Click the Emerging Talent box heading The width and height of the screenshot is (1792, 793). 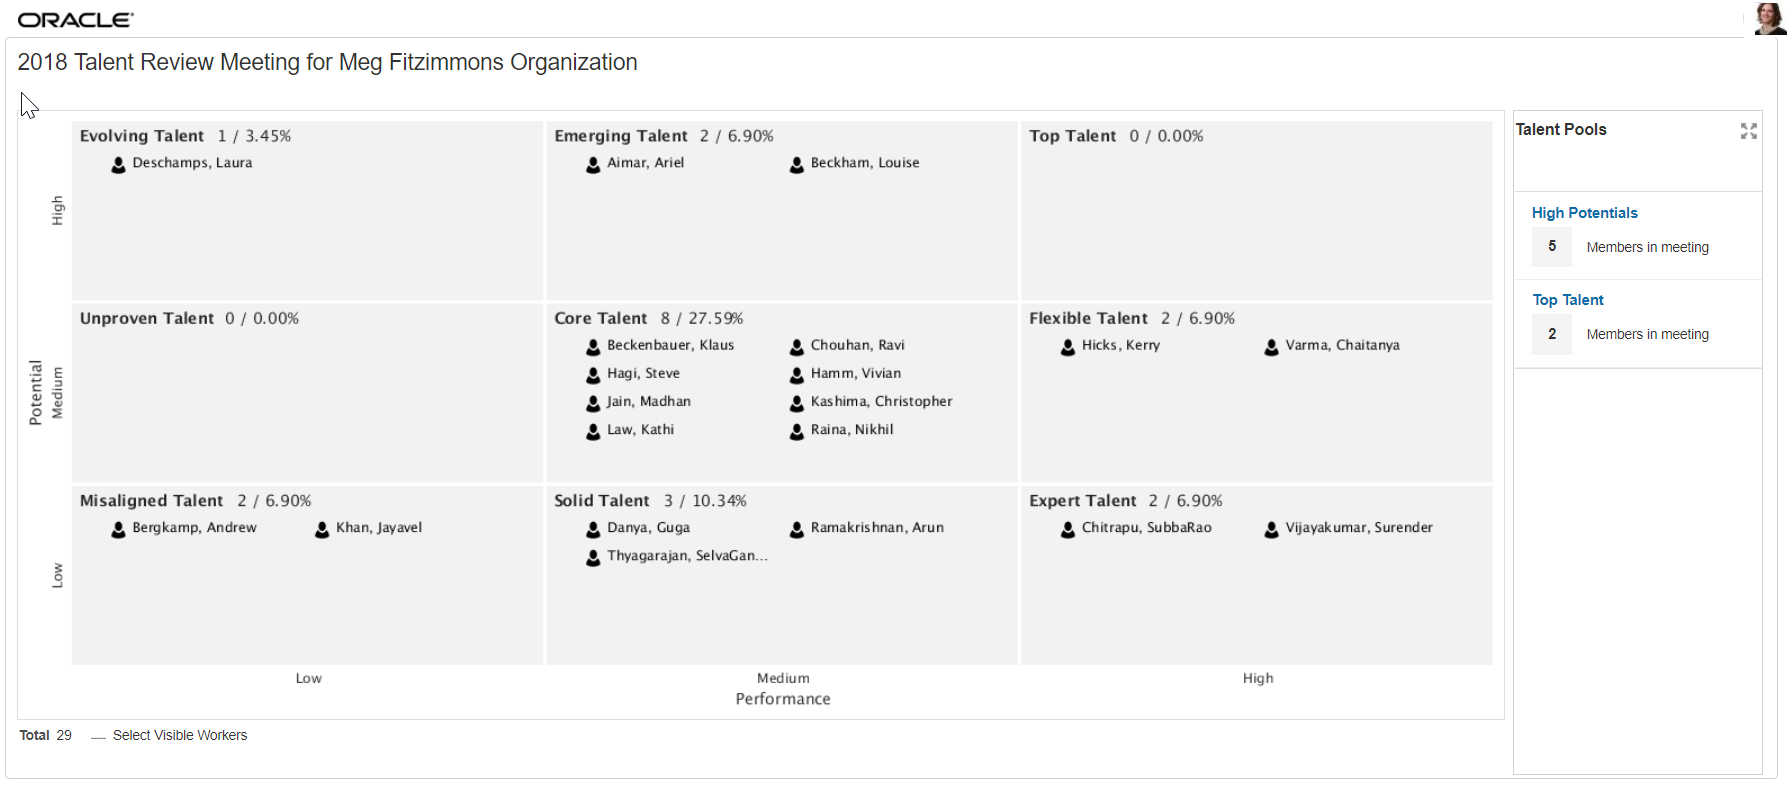click(621, 136)
